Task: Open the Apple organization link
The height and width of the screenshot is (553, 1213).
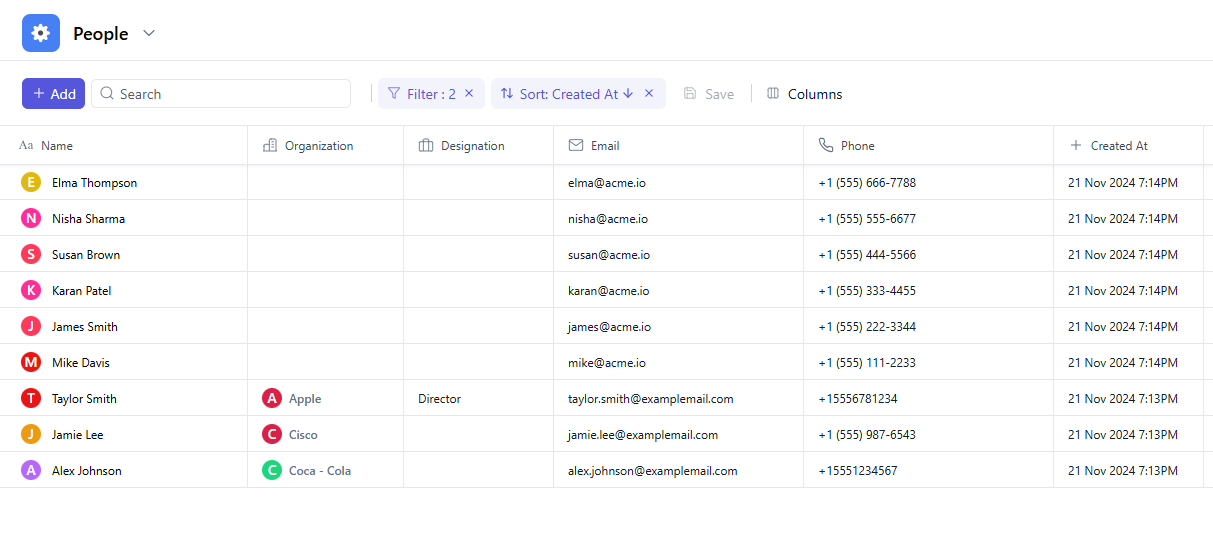Action: coord(305,399)
